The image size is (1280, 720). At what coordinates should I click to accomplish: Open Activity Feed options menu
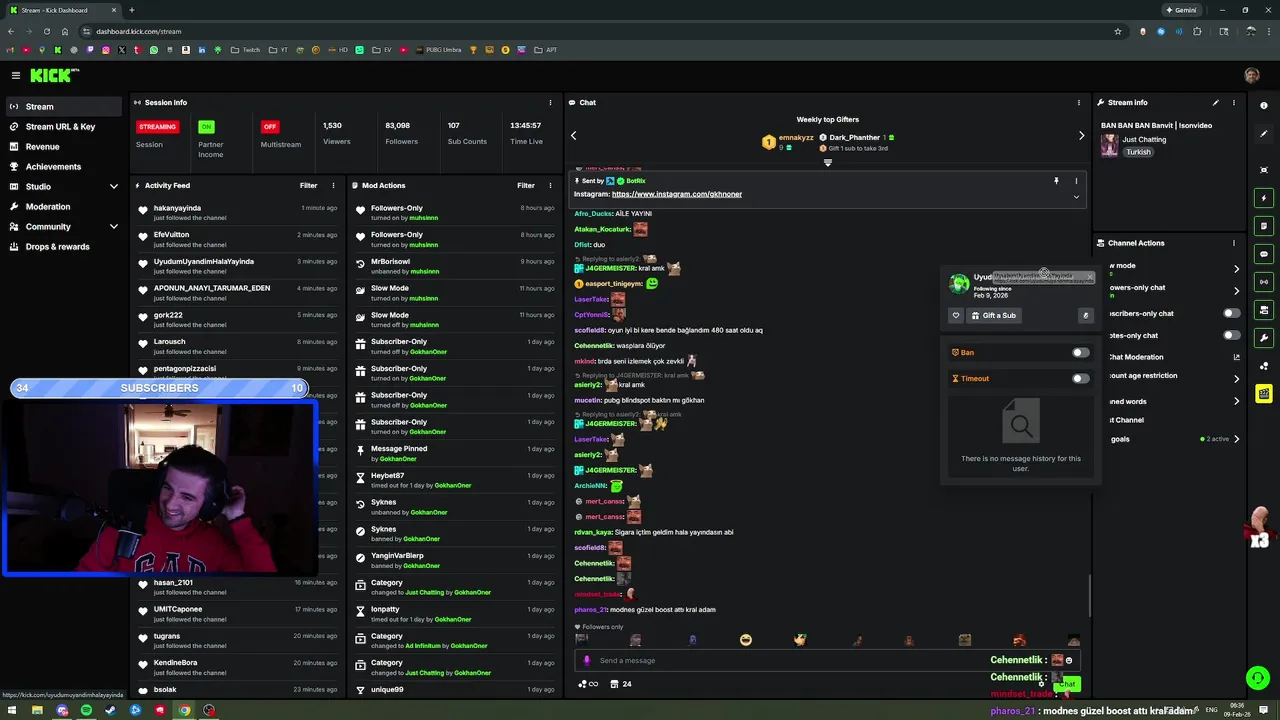pyautogui.click(x=334, y=185)
